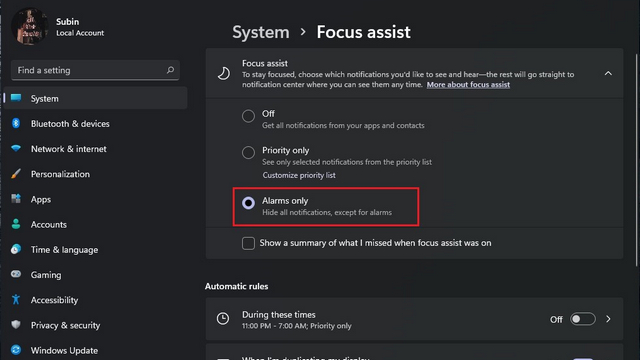This screenshot has width=640, height=360.
Task: Open Personalization settings
Action: (96, 174)
